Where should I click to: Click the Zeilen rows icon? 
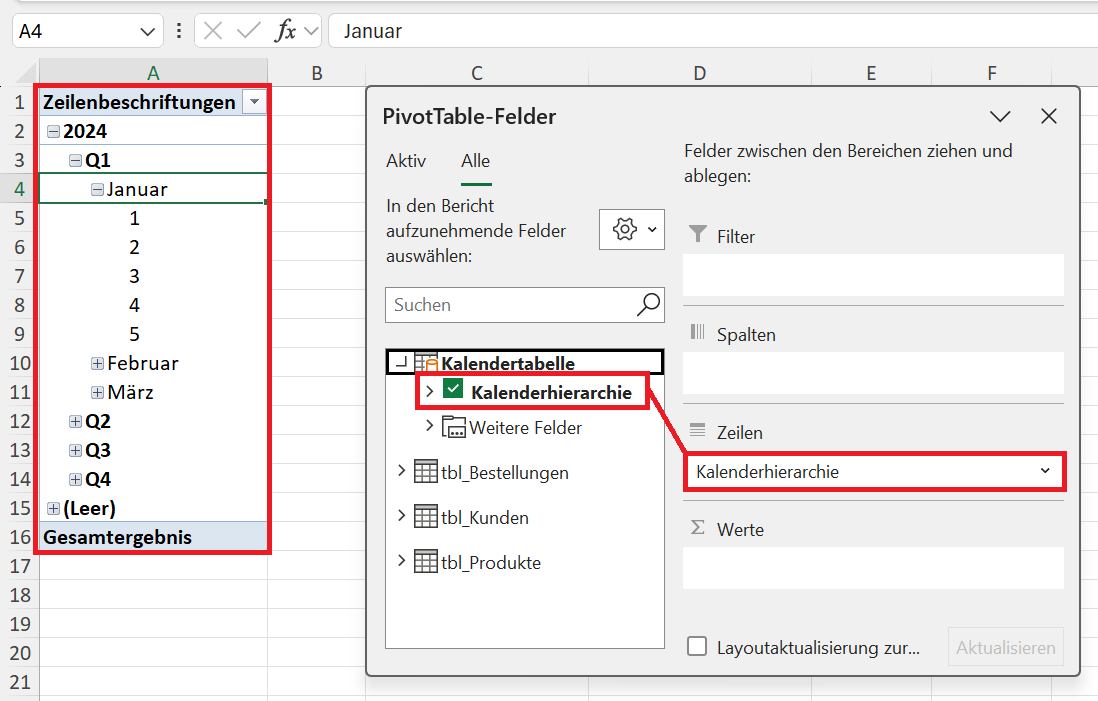click(x=697, y=430)
